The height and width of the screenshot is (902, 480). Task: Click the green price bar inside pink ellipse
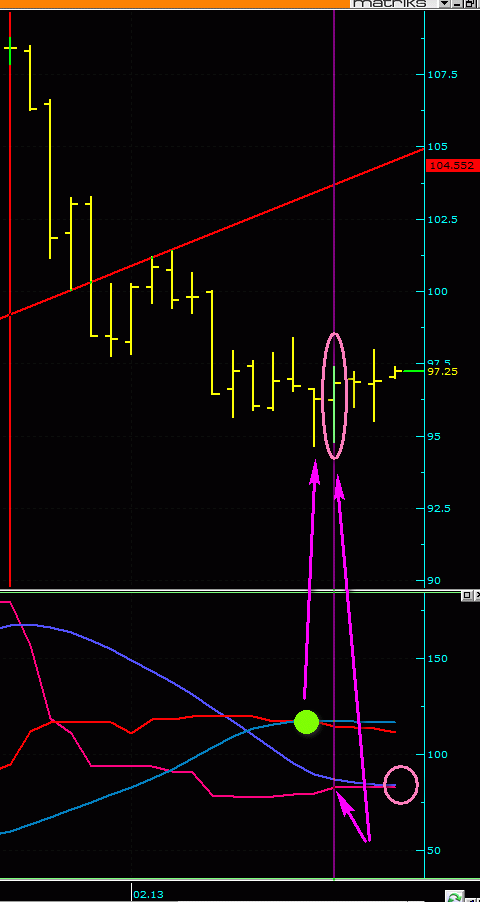(334, 404)
